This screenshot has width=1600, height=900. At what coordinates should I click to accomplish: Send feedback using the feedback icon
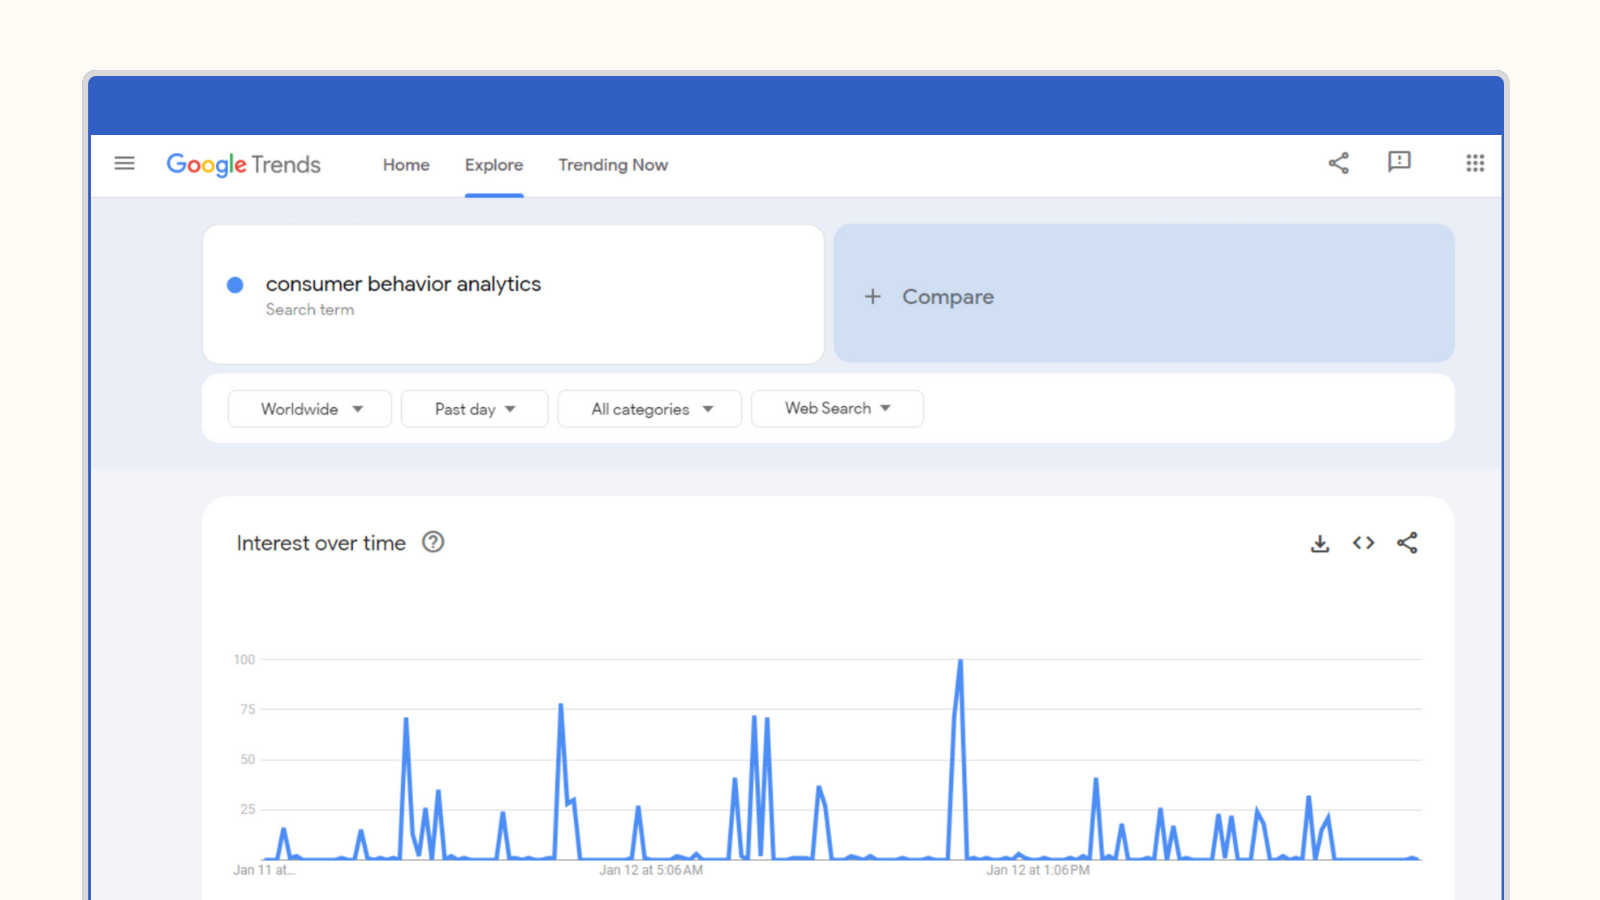[x=1400, y=163]
